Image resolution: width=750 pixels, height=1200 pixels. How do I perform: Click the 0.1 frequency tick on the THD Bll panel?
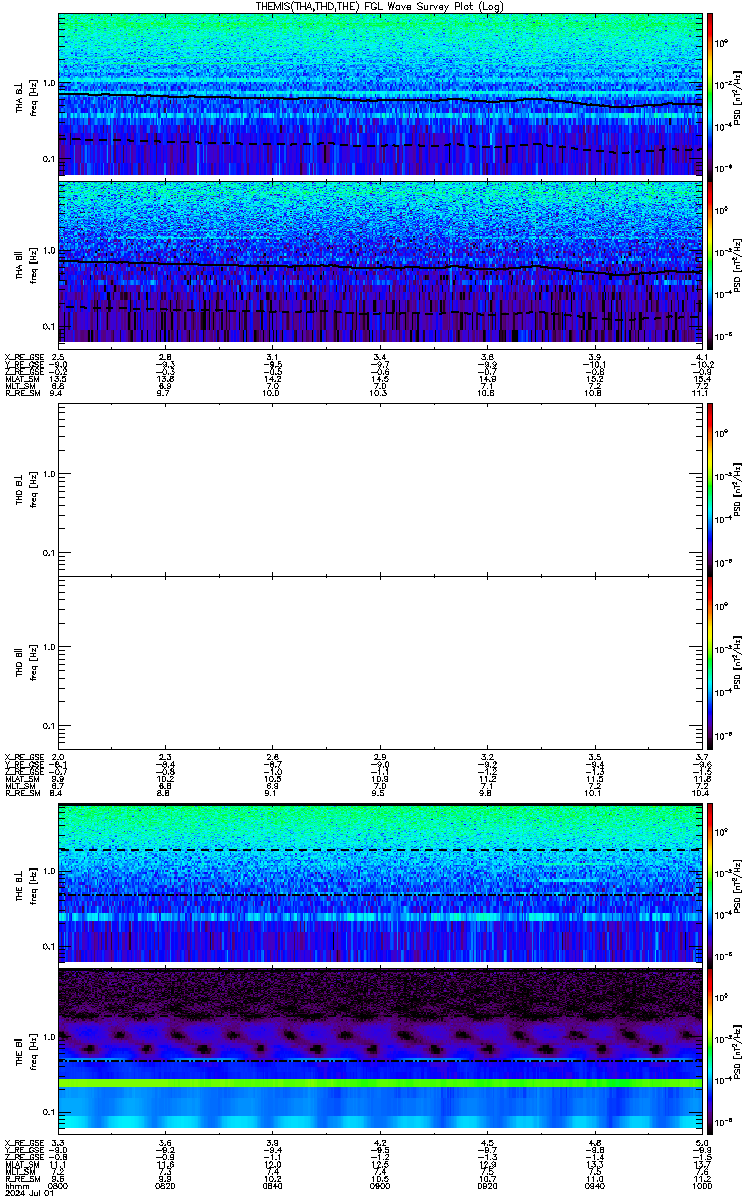click(x=49, y=725)
